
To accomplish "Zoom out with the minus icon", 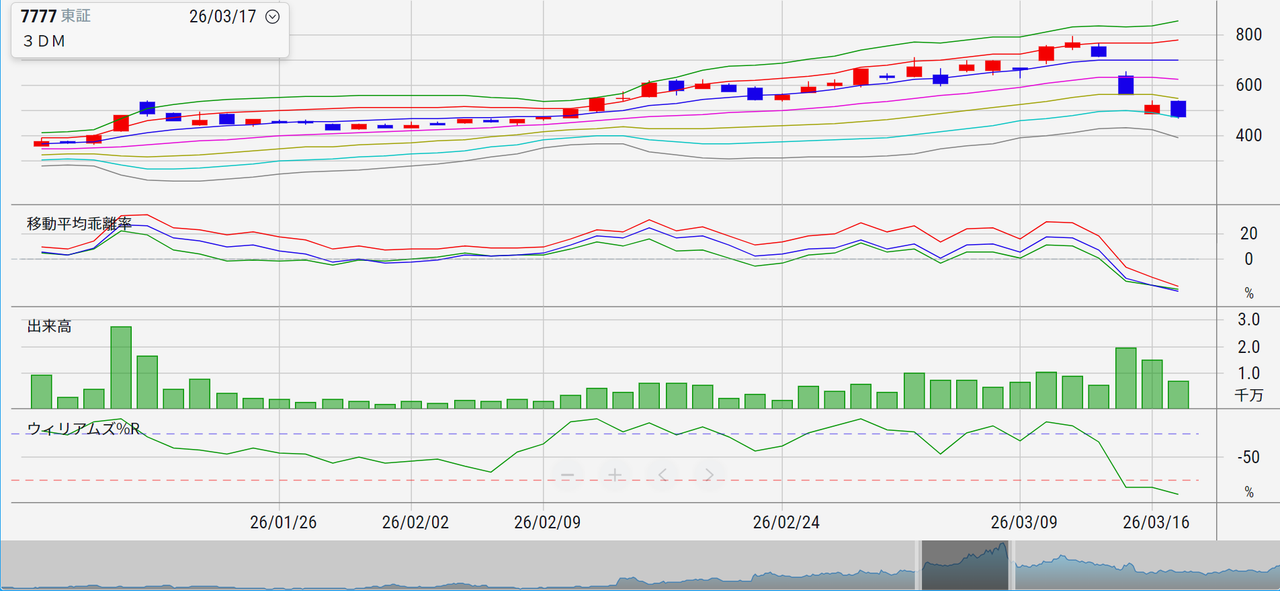I will click(567, 474).
